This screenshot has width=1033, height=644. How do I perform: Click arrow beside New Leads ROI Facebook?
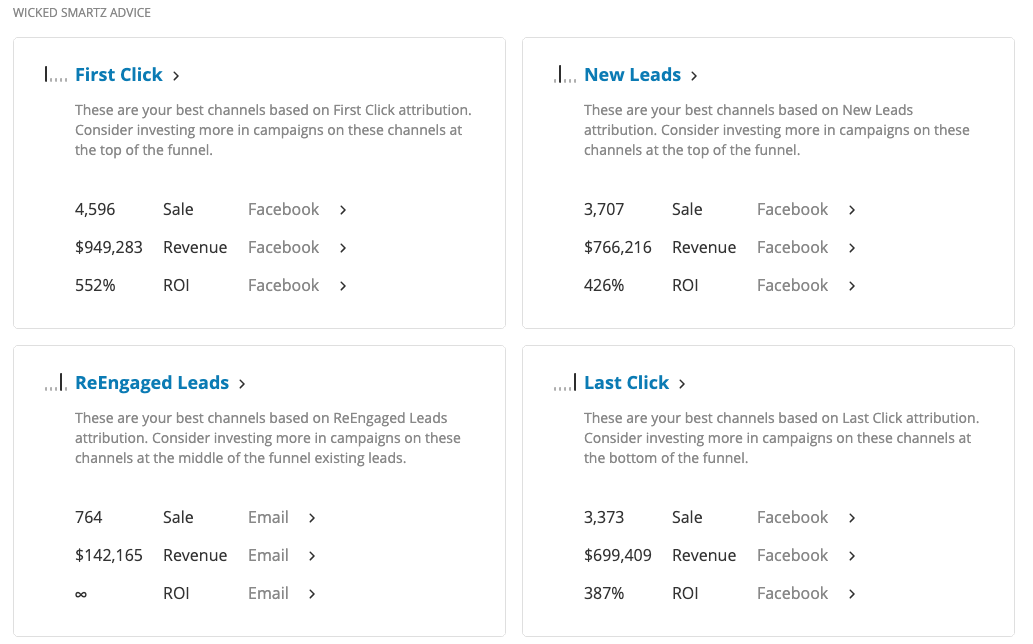click(852, 286)
